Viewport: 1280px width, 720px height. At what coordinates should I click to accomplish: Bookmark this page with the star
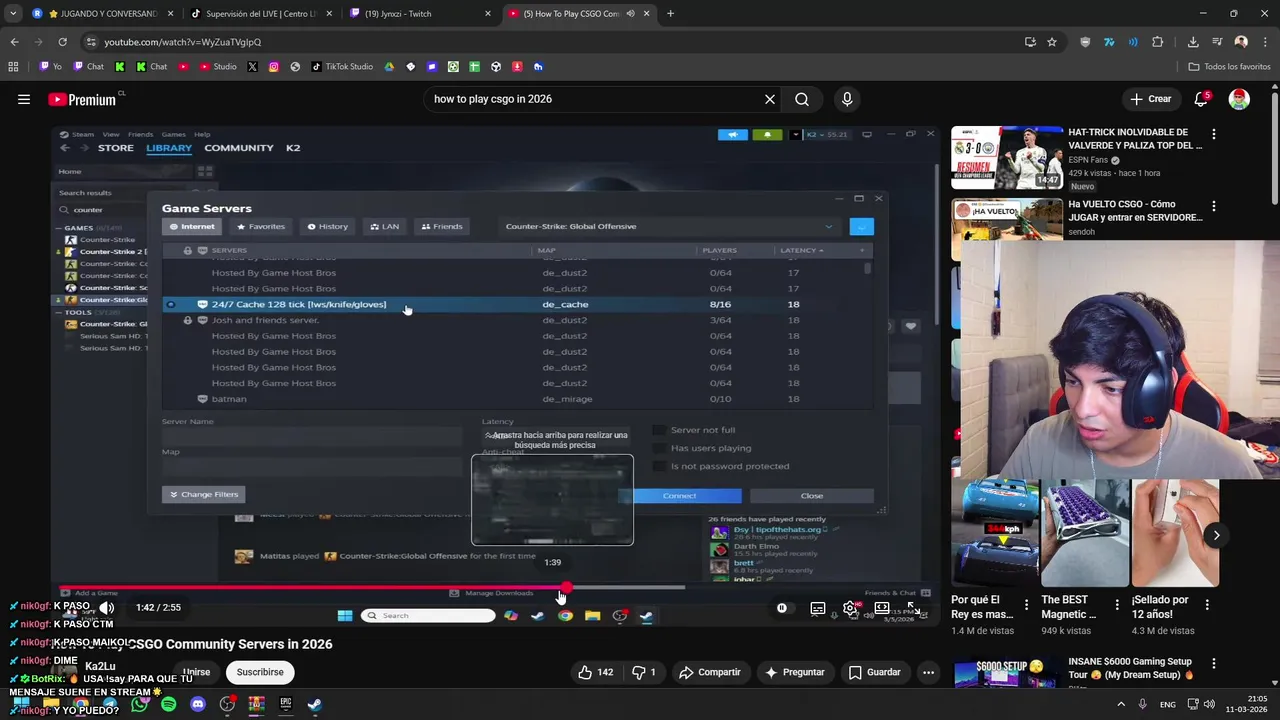click(1052, 42)
